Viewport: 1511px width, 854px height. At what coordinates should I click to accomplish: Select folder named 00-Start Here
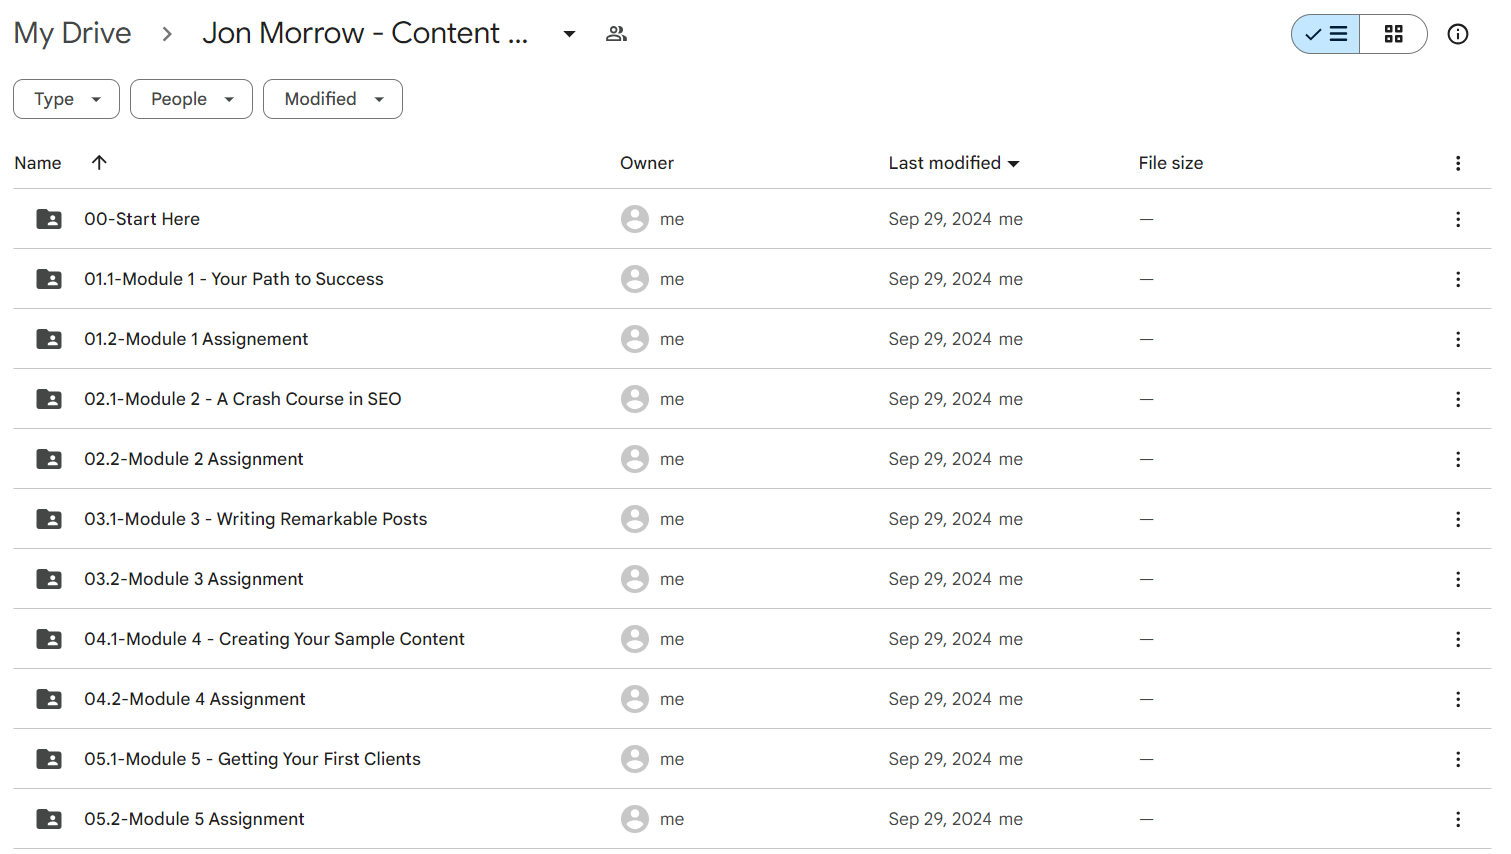[x=142, y=219]
